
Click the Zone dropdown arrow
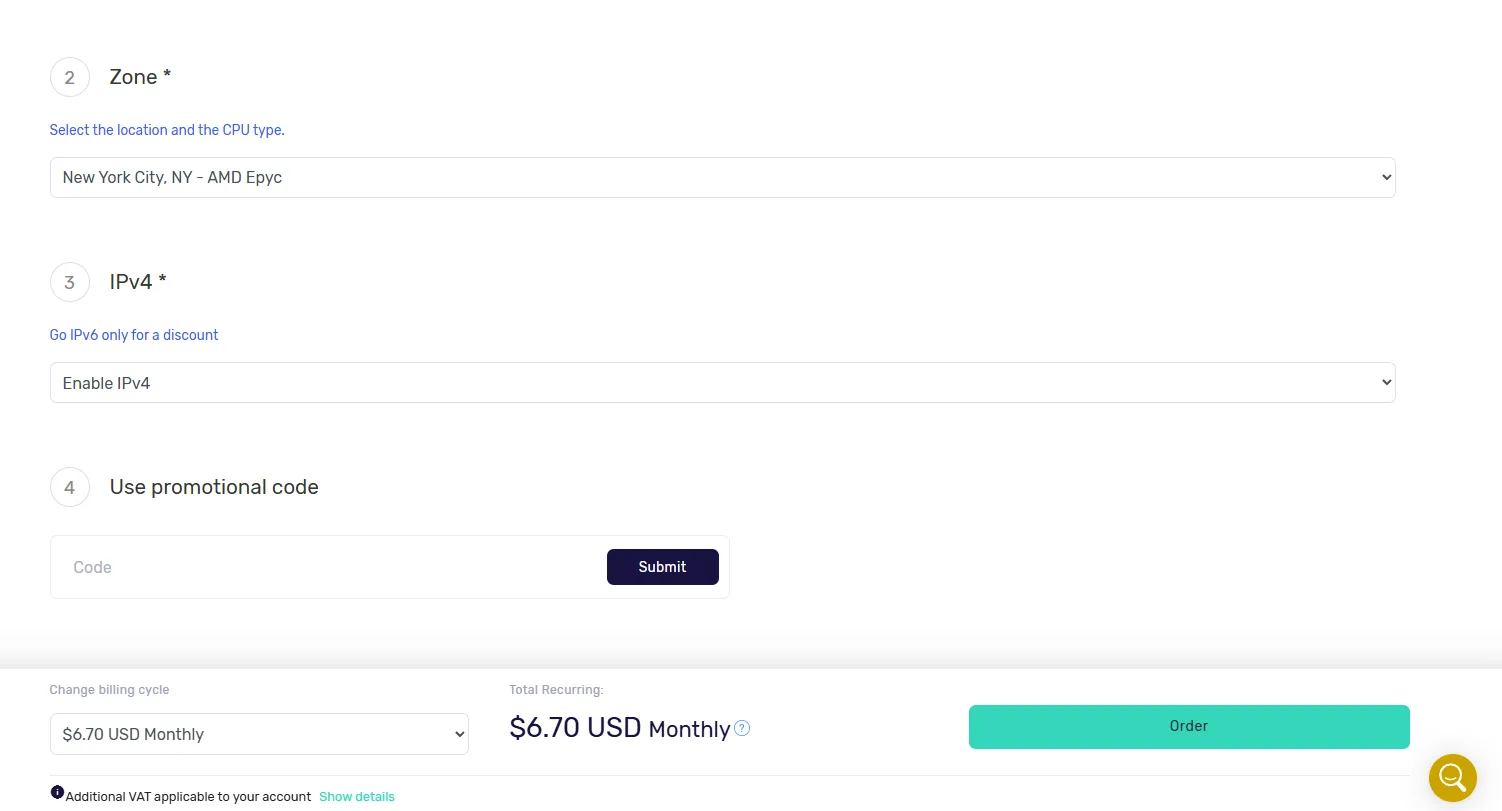tap(1385, 177)
